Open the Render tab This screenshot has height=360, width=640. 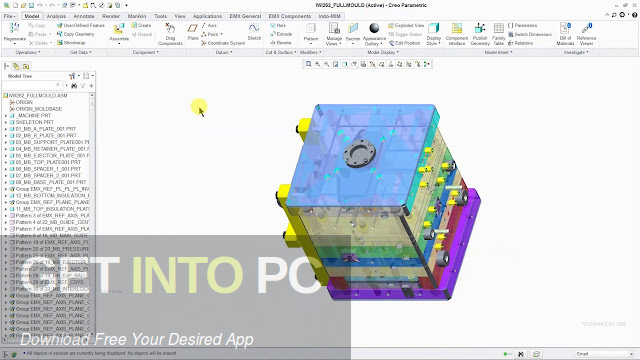point(111,16)
